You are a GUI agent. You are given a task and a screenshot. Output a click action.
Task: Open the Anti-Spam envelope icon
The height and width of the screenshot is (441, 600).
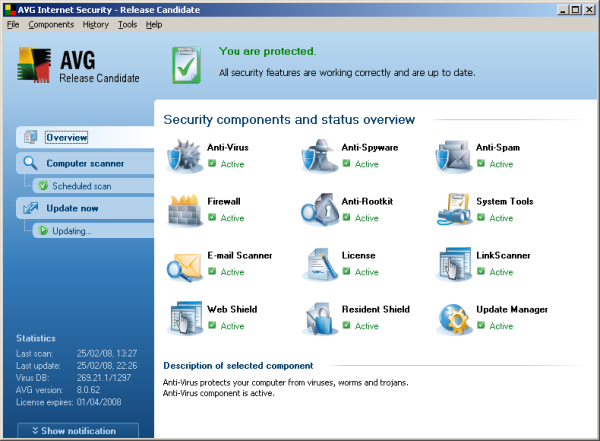pyautogui.click(x=454, y=156)
